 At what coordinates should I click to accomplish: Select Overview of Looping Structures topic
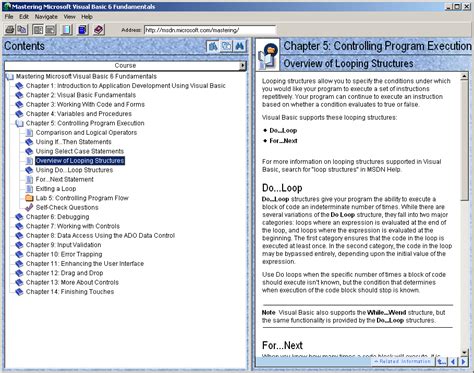80,161
